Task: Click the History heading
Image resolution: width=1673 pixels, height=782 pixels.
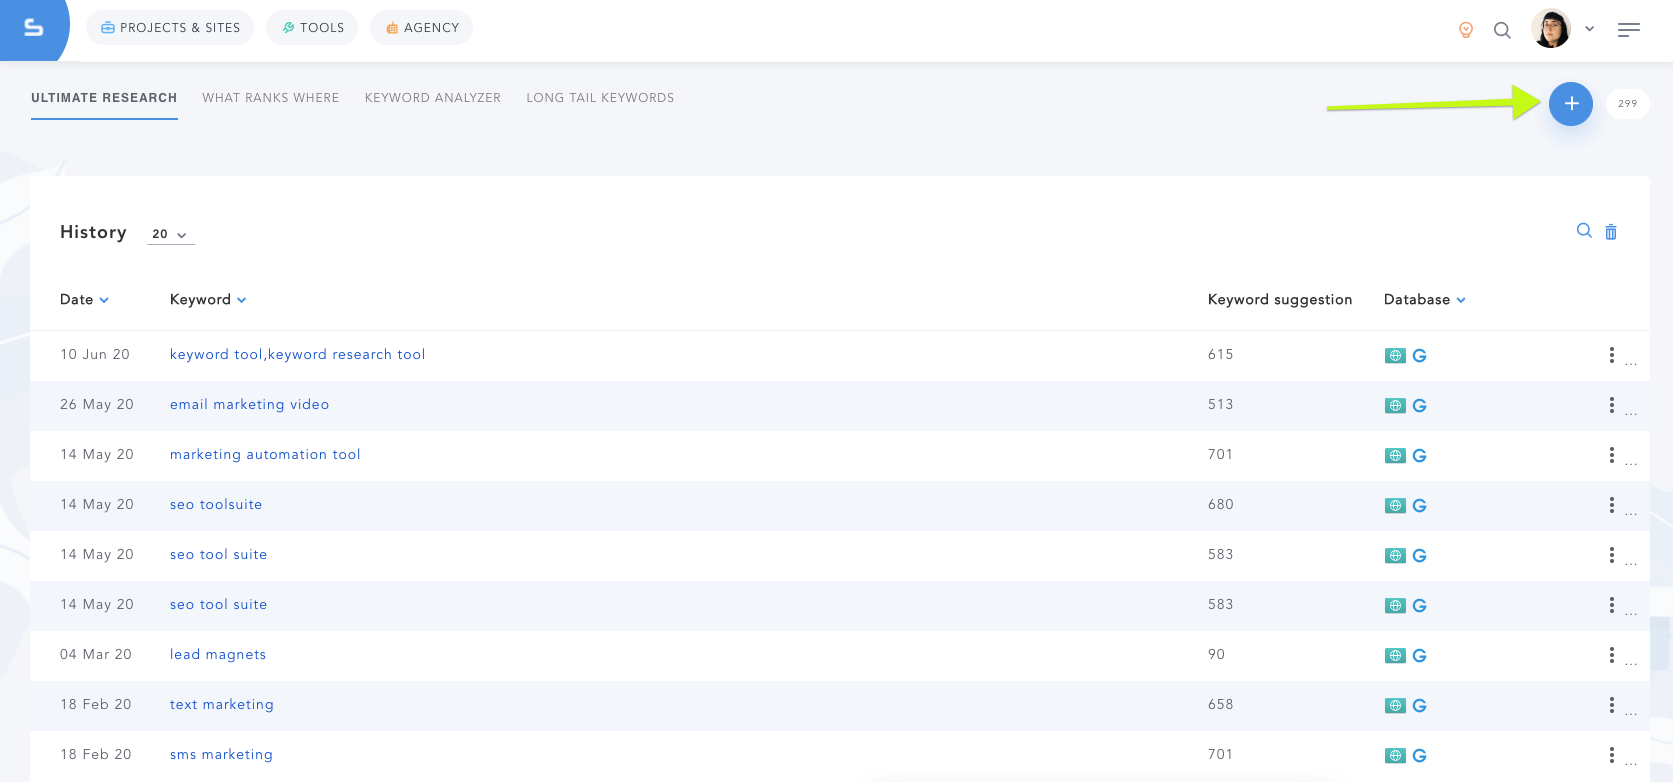Action: [93, 232]
